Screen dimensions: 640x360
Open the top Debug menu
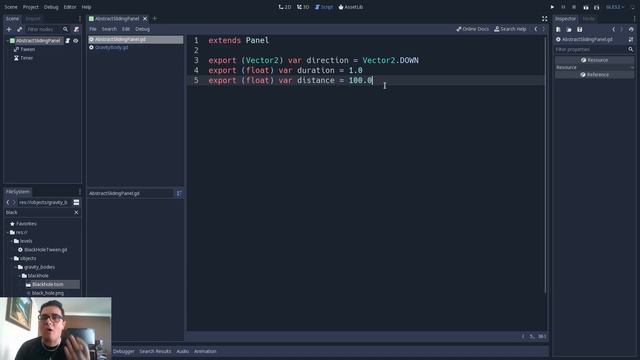pos(51,7)
